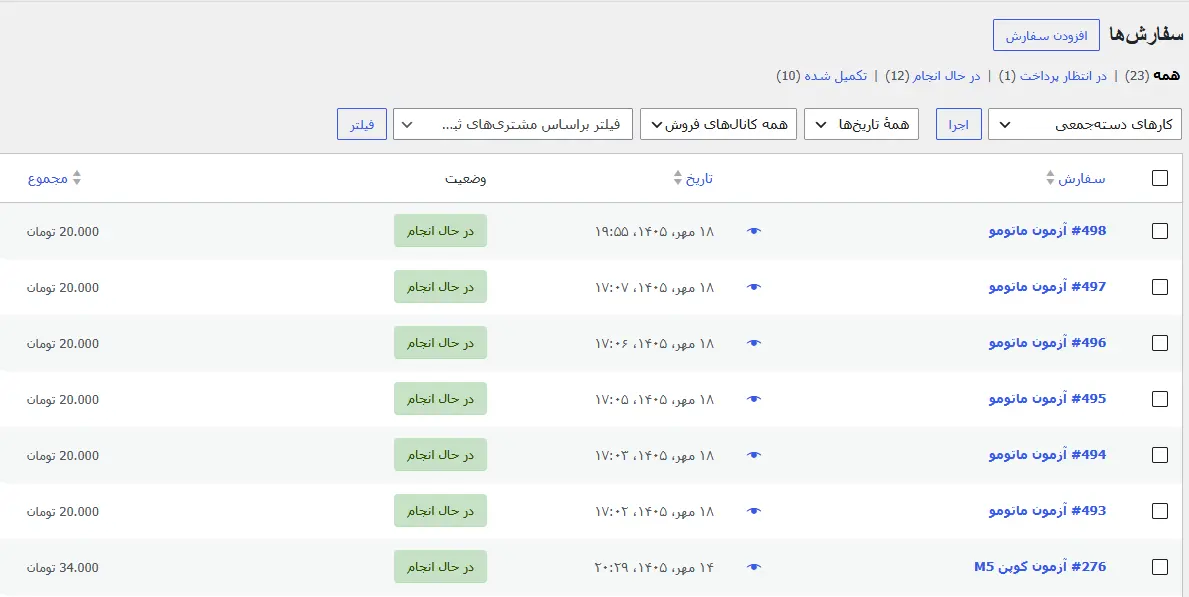Click 20.000 تومان total of order #498
The width and height of the screenshot is (1189, 597).
point(63,231)
